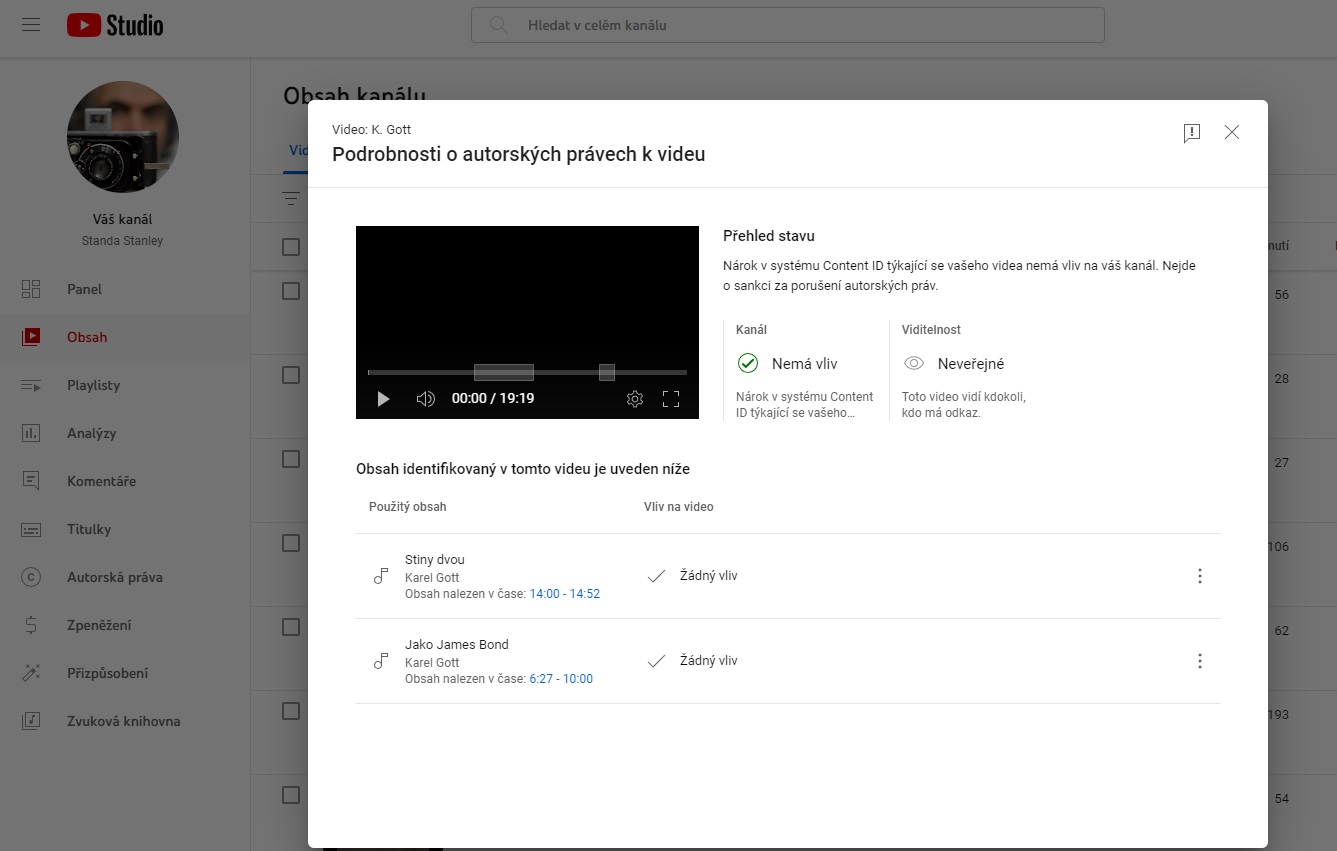The height and width of the screenshot is (851, 1337).
Task: Open options for Jako James Bond claim
Action: tap(1200, 661)
